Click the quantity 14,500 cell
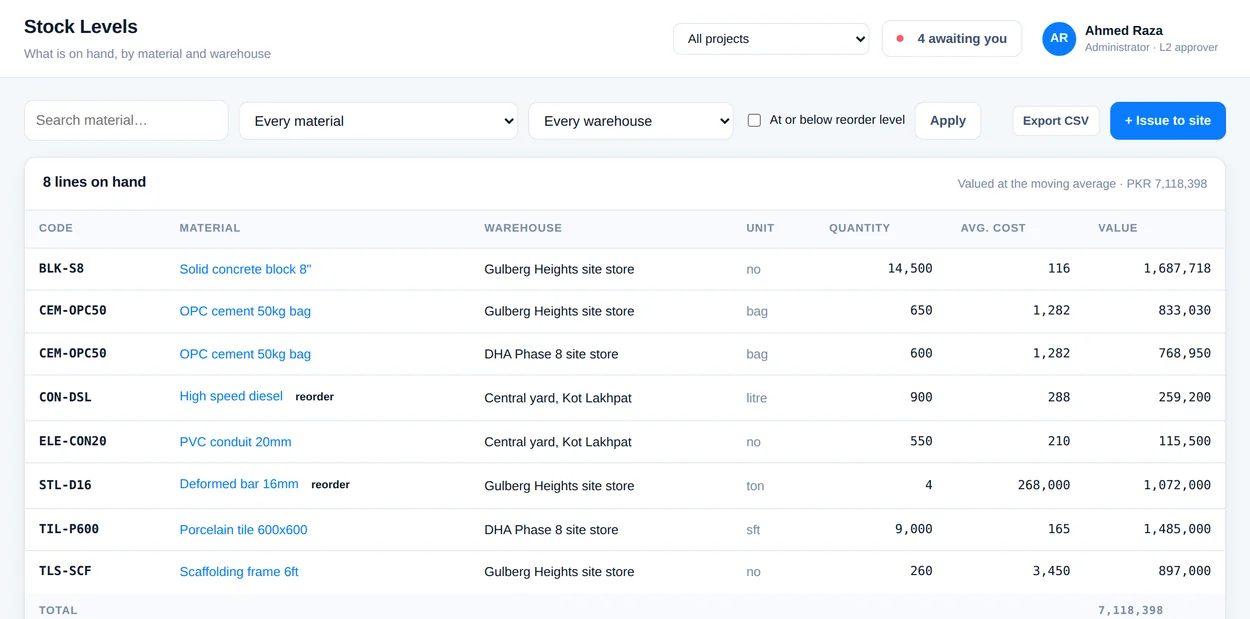The width and height of the screenshot is (1250, 619). pyautogui.click(x=910, y=269)
